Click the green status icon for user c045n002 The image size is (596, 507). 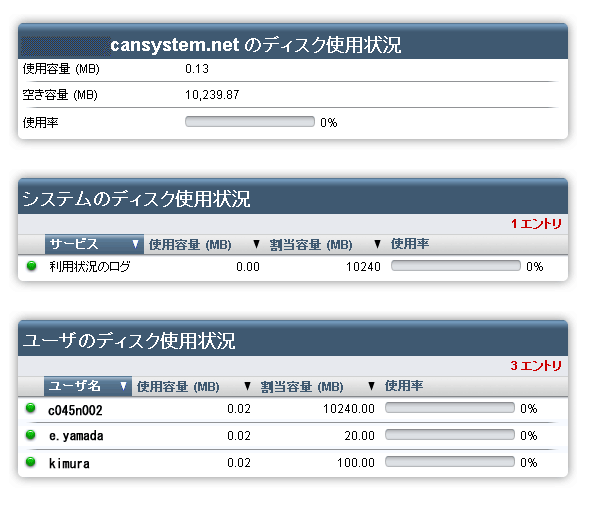(x=30, y=408)
